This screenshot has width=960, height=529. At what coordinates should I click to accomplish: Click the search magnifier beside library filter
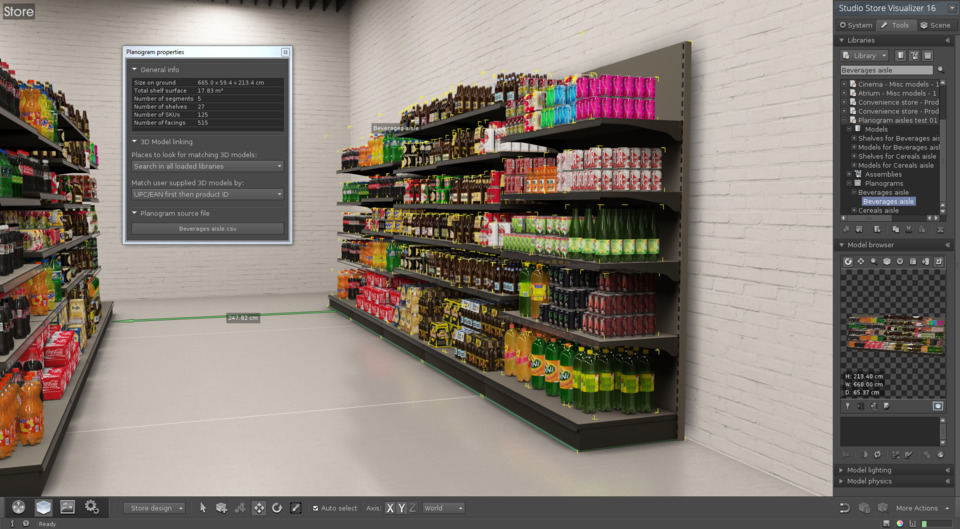click(x=940, y=70)
